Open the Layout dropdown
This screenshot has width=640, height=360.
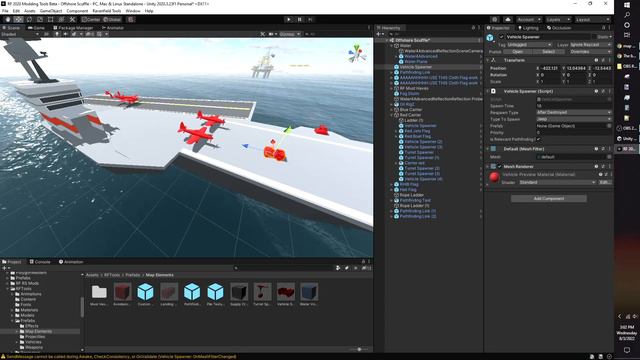[592, 20]
